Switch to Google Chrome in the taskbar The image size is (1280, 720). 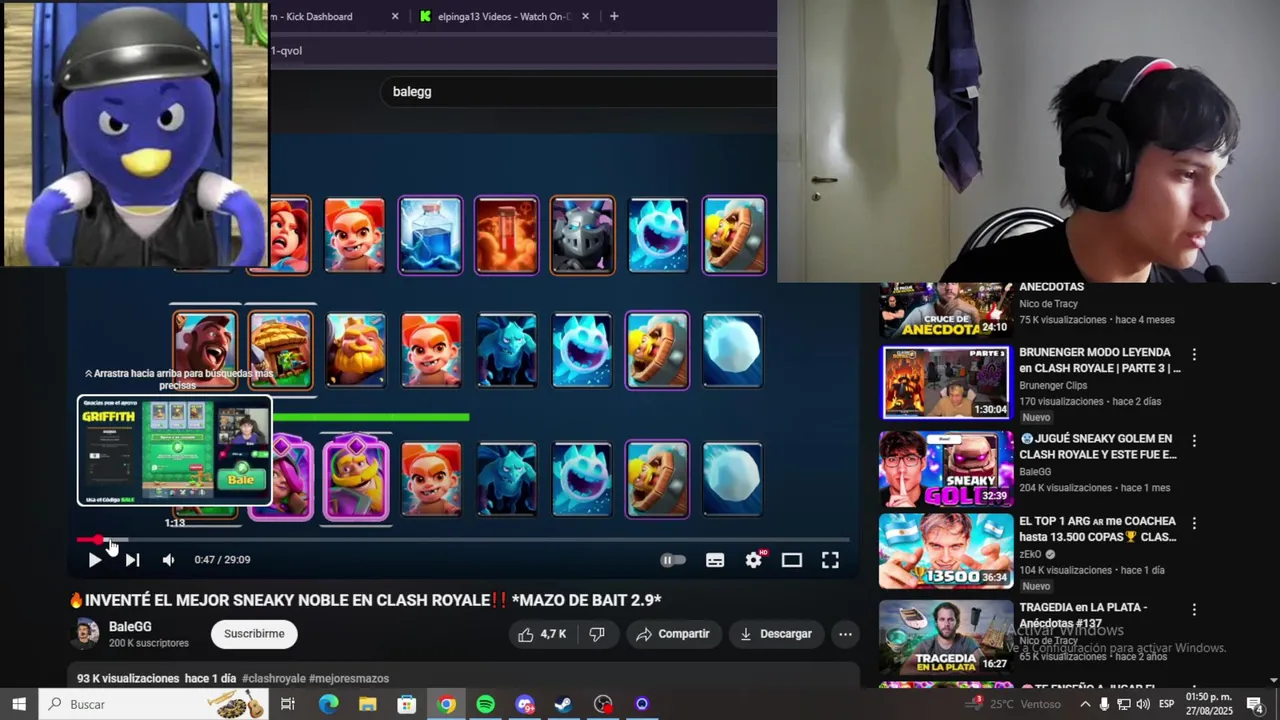(446, 704)
